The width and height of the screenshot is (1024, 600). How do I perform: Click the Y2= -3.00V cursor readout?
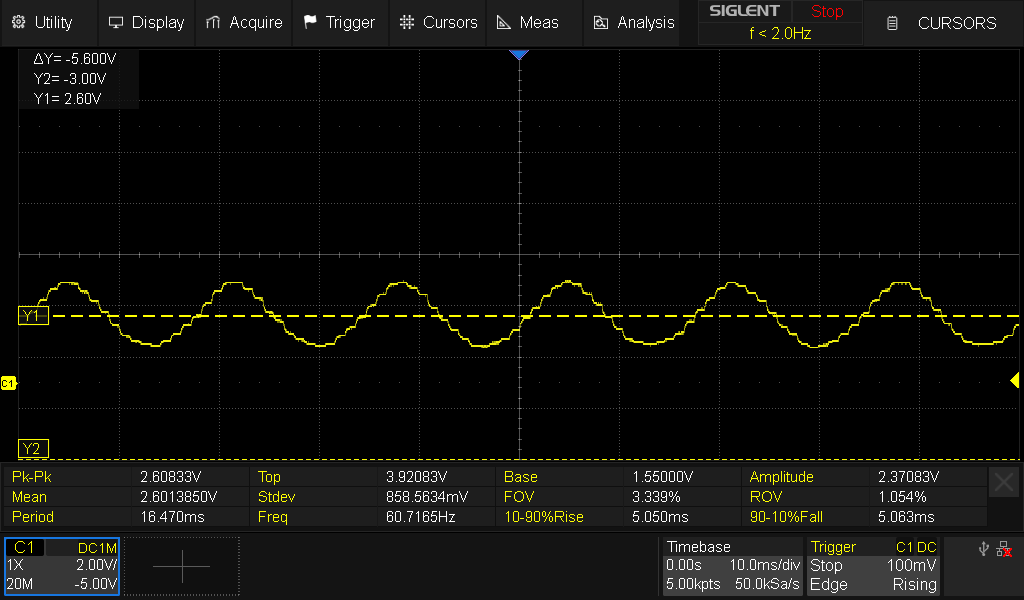pyautogui.click(x=70, y=79)
